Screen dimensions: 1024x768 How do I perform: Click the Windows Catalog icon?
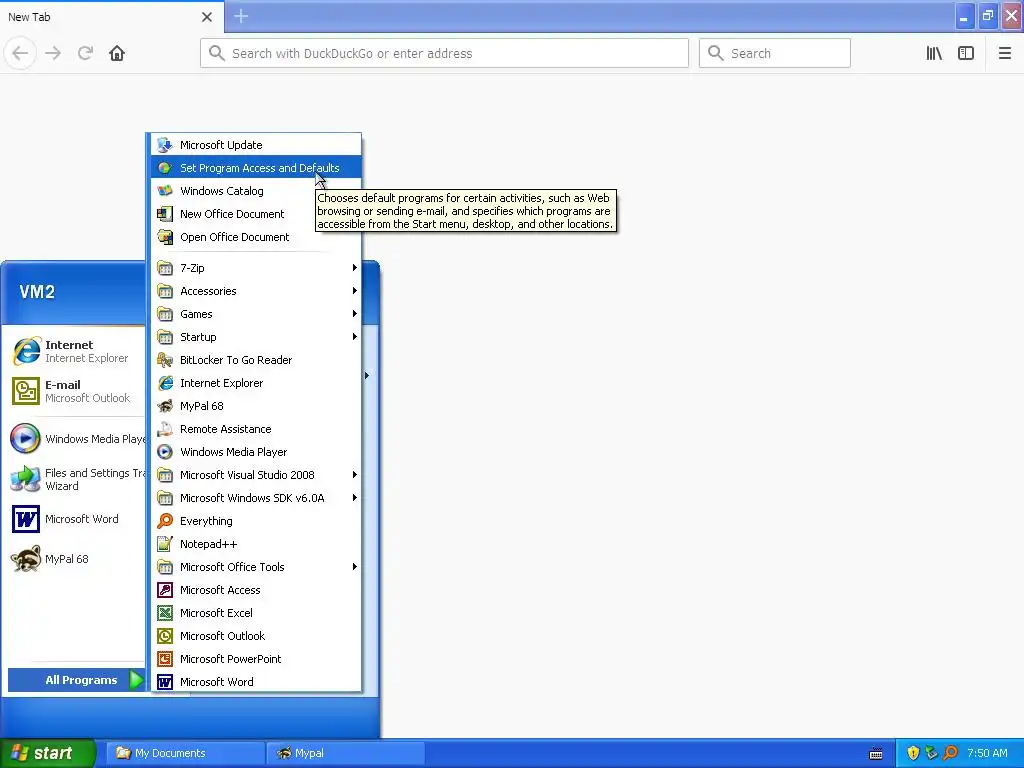(x=165, y=191)
